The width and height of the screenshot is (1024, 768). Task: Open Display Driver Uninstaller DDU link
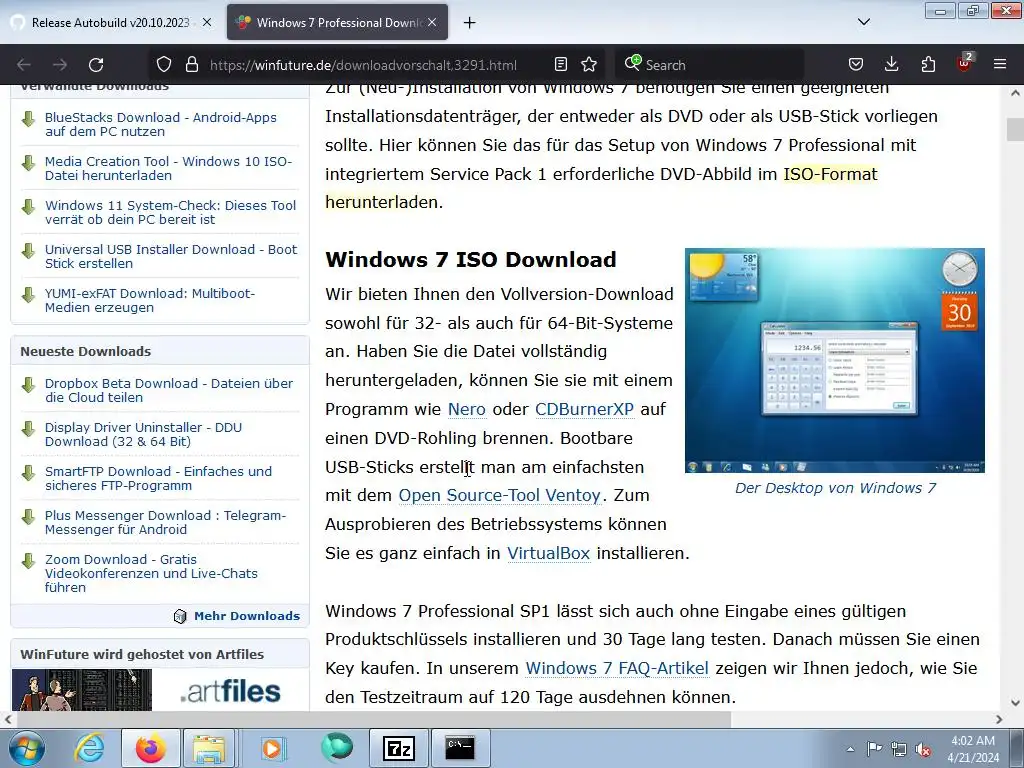pos(144,434)
